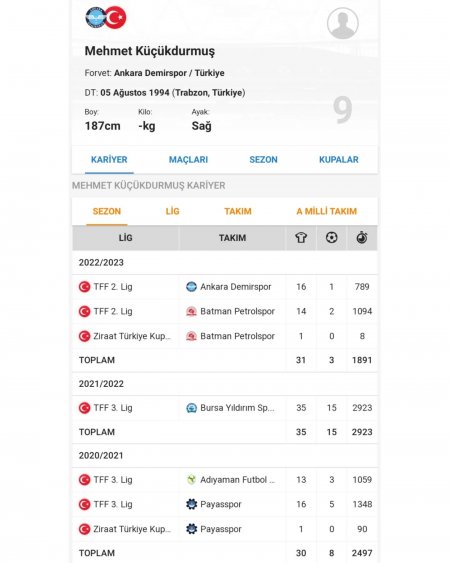Click the Payasspor logo in TFF 3. Lig row
This screenshot has height=563, width=450.
[191, 504]
